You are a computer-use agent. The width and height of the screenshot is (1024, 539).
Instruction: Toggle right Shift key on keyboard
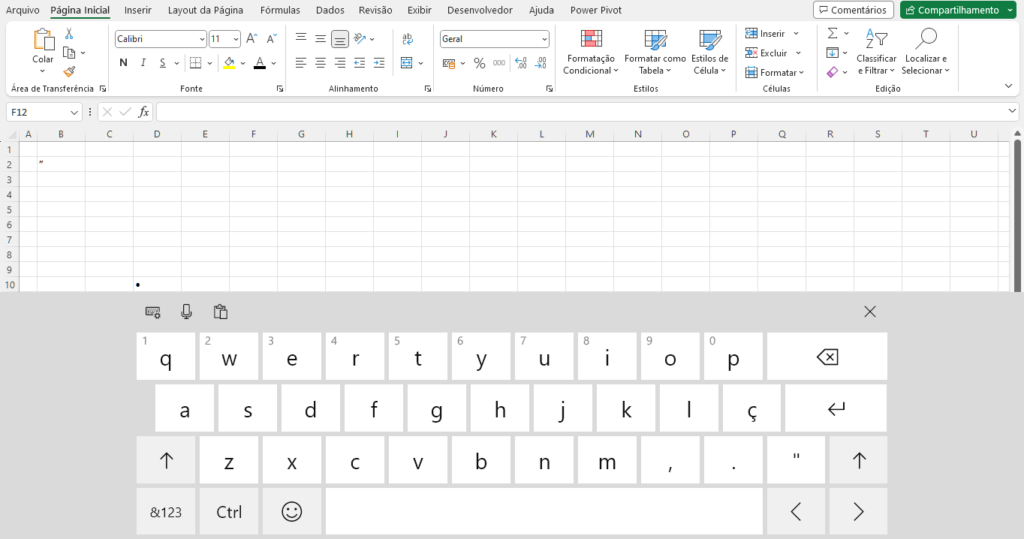pyautogui.click(x=858, y=461)
